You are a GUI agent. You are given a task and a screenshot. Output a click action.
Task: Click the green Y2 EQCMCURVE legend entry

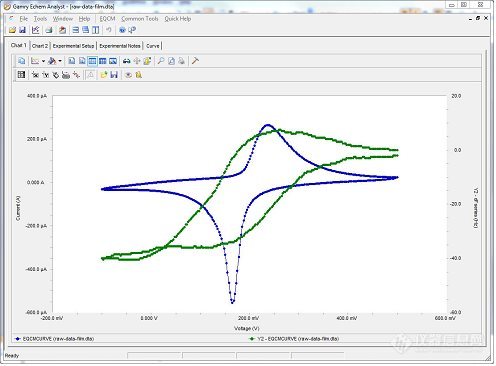[x=295, y=339]
